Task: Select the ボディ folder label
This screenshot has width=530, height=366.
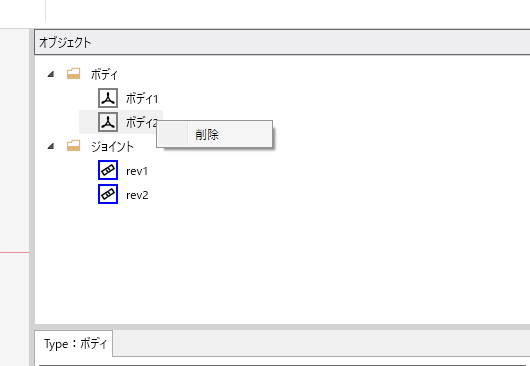Action: (x=104, y=74)
